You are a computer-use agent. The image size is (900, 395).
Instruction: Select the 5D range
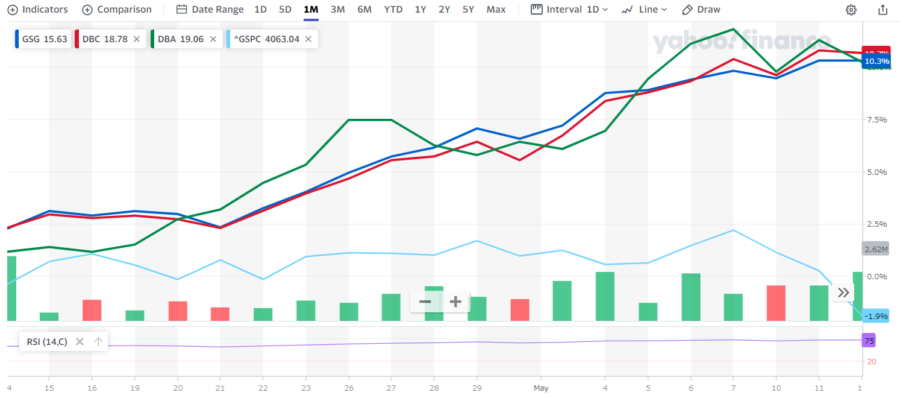[x=285, y=10]
